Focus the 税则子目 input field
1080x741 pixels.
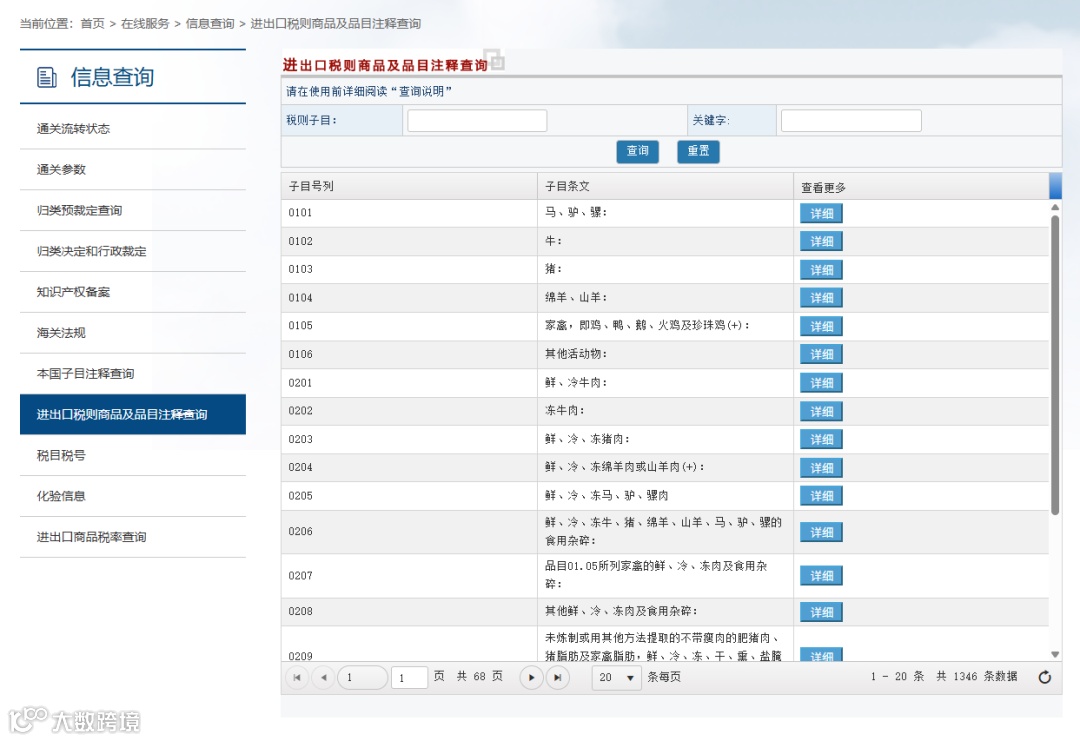click(x=477, y=121)
